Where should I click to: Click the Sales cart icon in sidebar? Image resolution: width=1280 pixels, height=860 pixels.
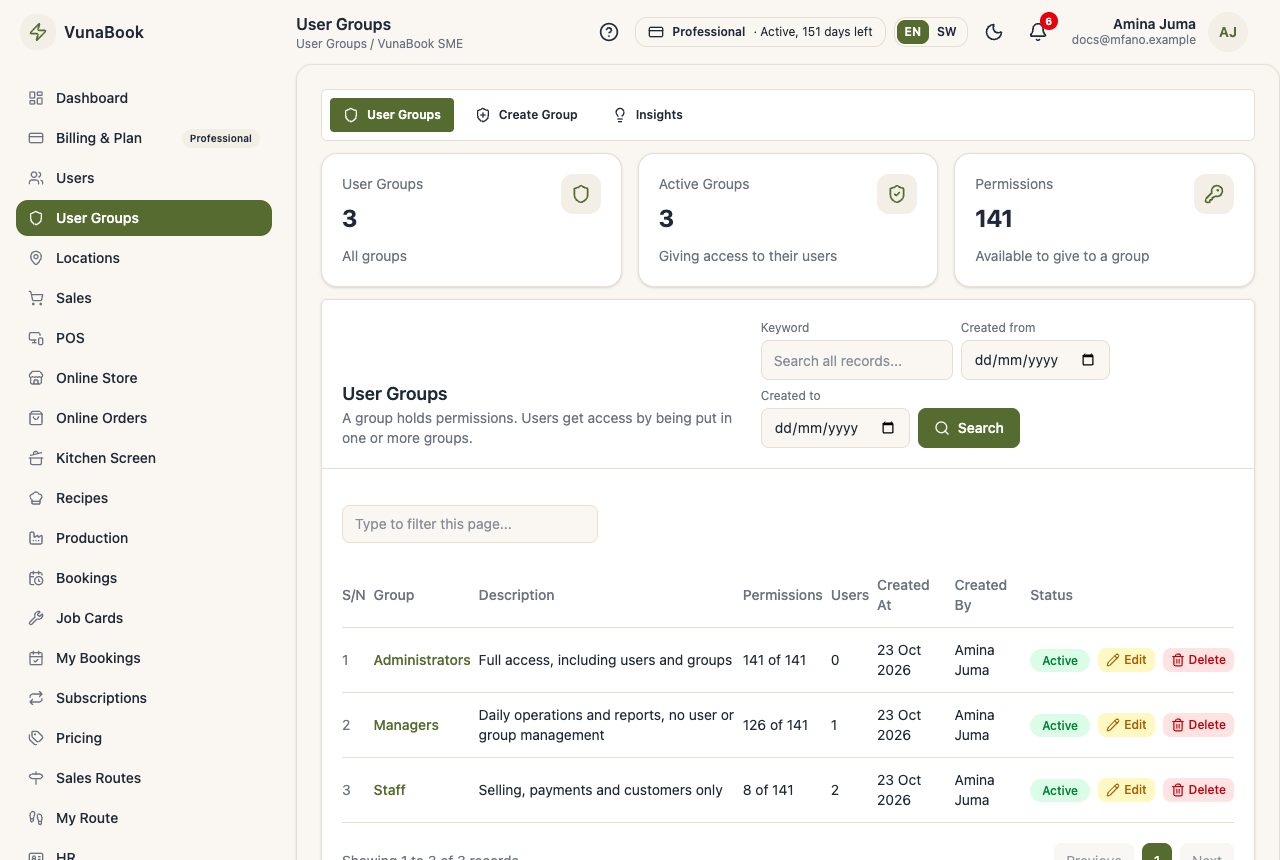coord(36,298)
